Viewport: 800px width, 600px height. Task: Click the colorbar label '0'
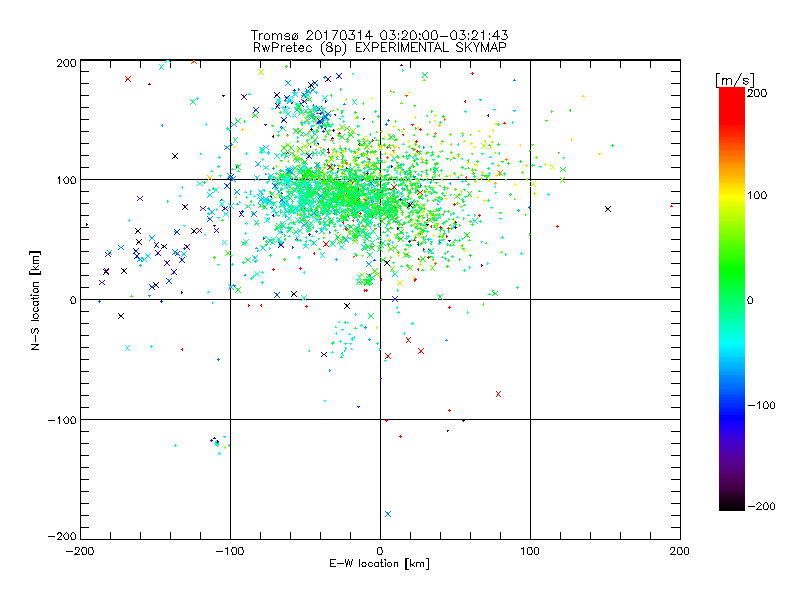(750, 300)
